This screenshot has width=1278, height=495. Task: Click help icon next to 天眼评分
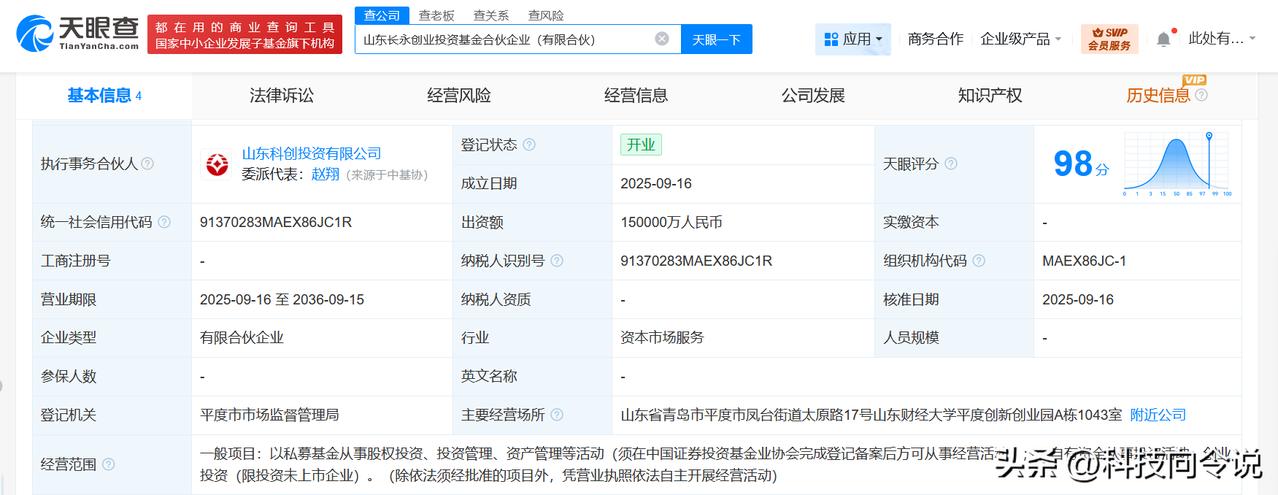(951, 164)
